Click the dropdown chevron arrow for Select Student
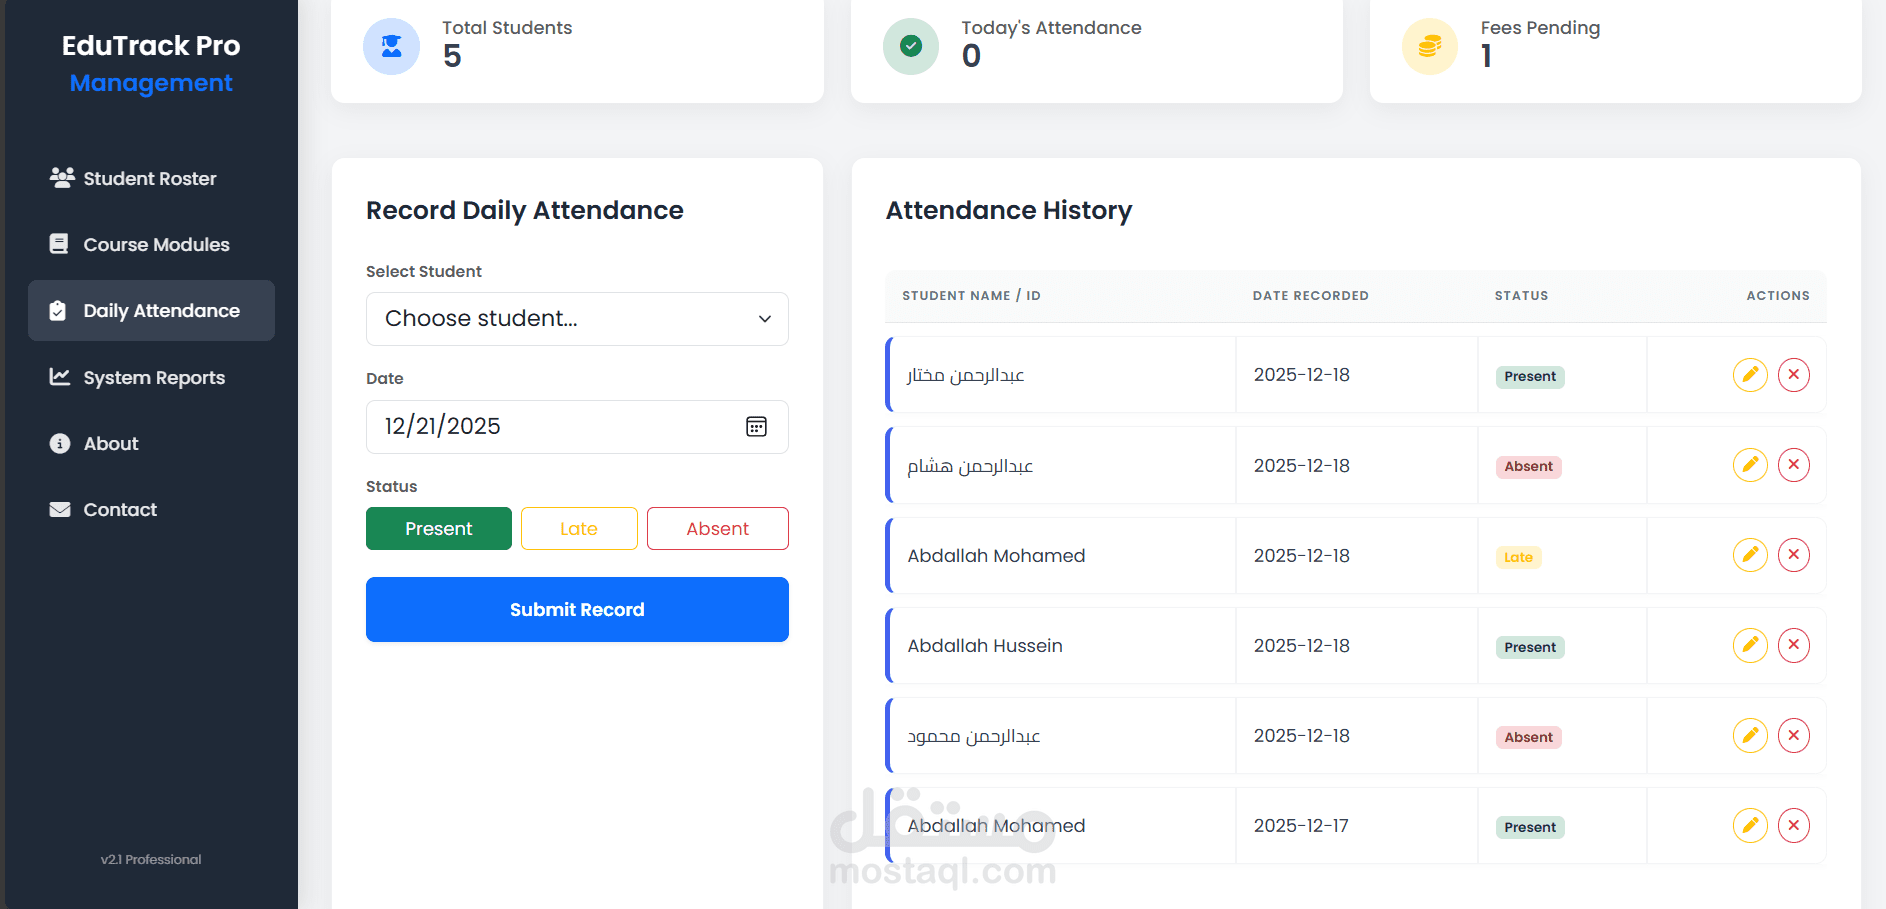The width and height of the screenshot is (1886, 909). 765,319
